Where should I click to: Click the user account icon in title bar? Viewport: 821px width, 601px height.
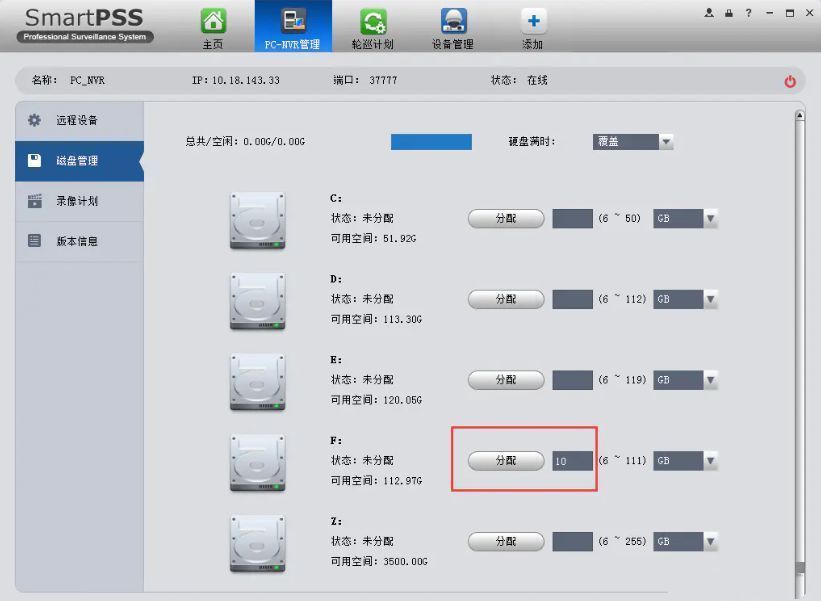[707, 13]
